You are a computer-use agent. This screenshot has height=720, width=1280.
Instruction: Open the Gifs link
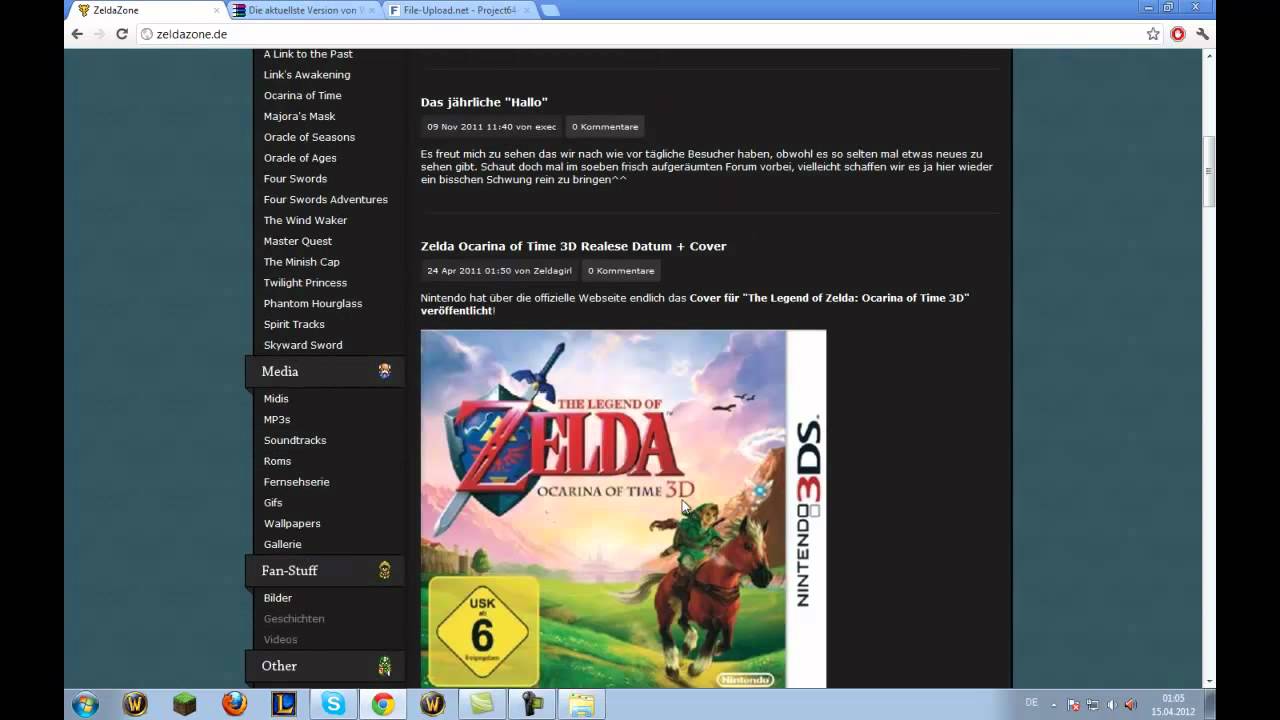[273, 503]
